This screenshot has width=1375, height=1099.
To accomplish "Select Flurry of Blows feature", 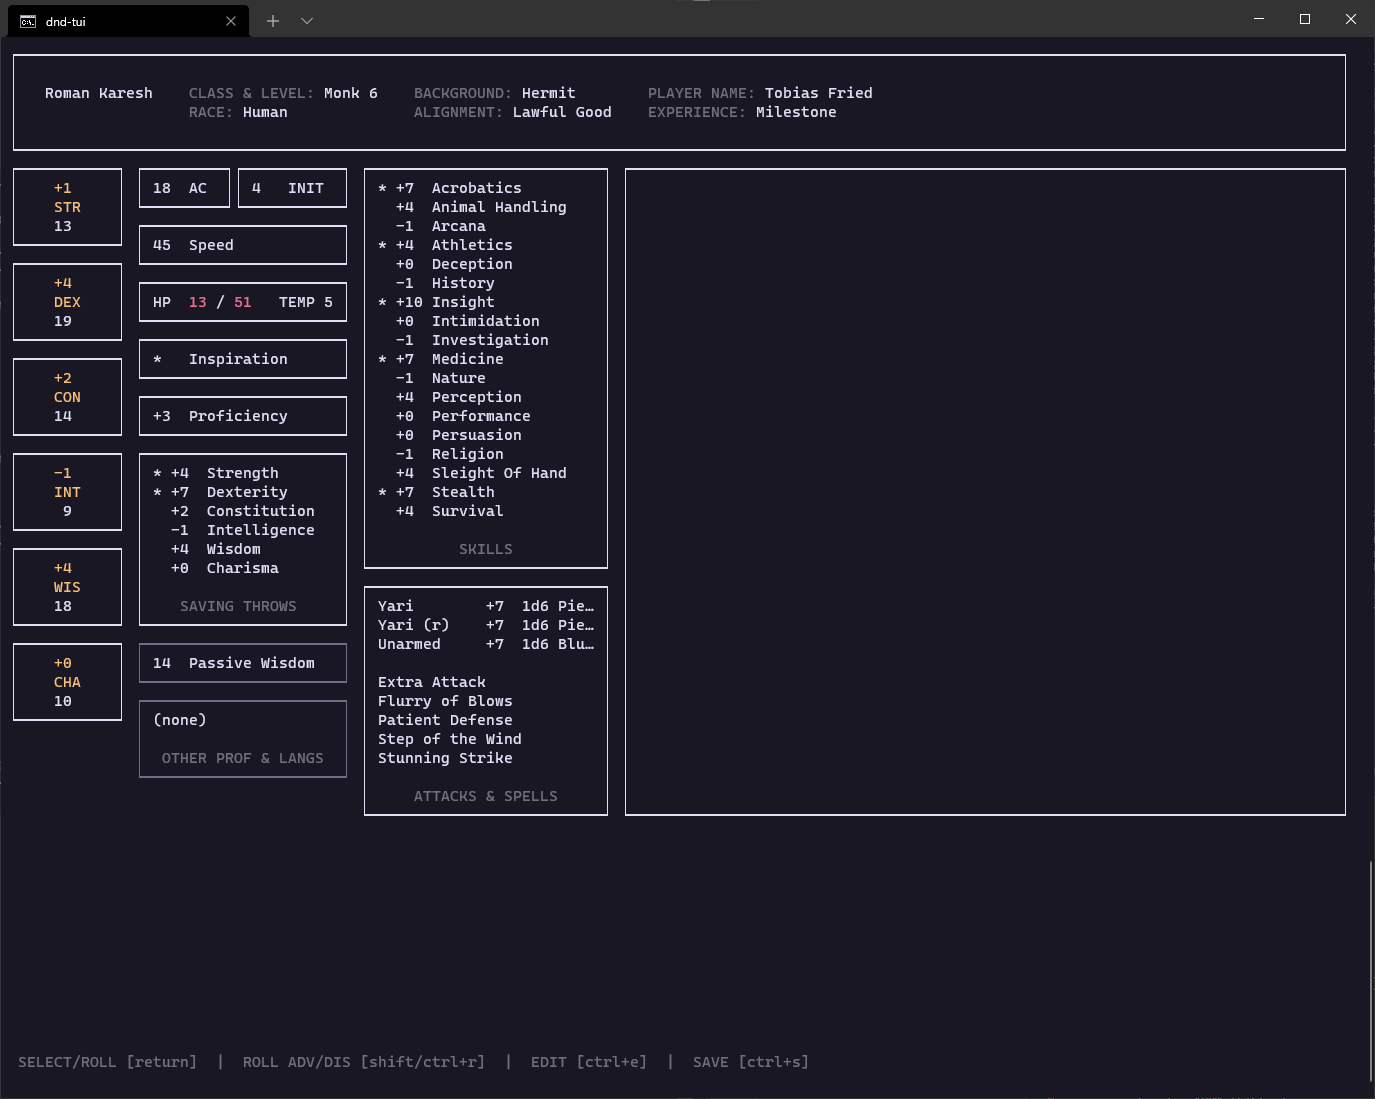I will coord(445,701).
